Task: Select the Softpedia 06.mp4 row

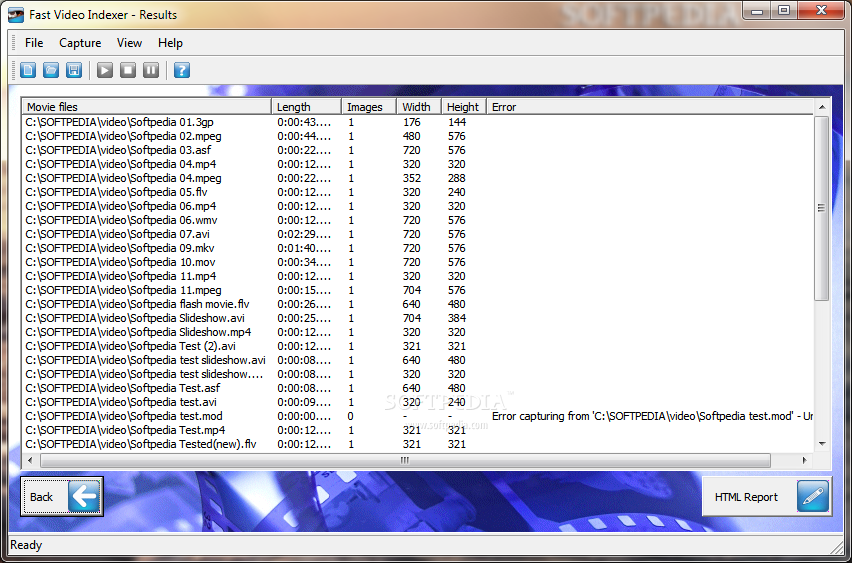Action: 418,206
